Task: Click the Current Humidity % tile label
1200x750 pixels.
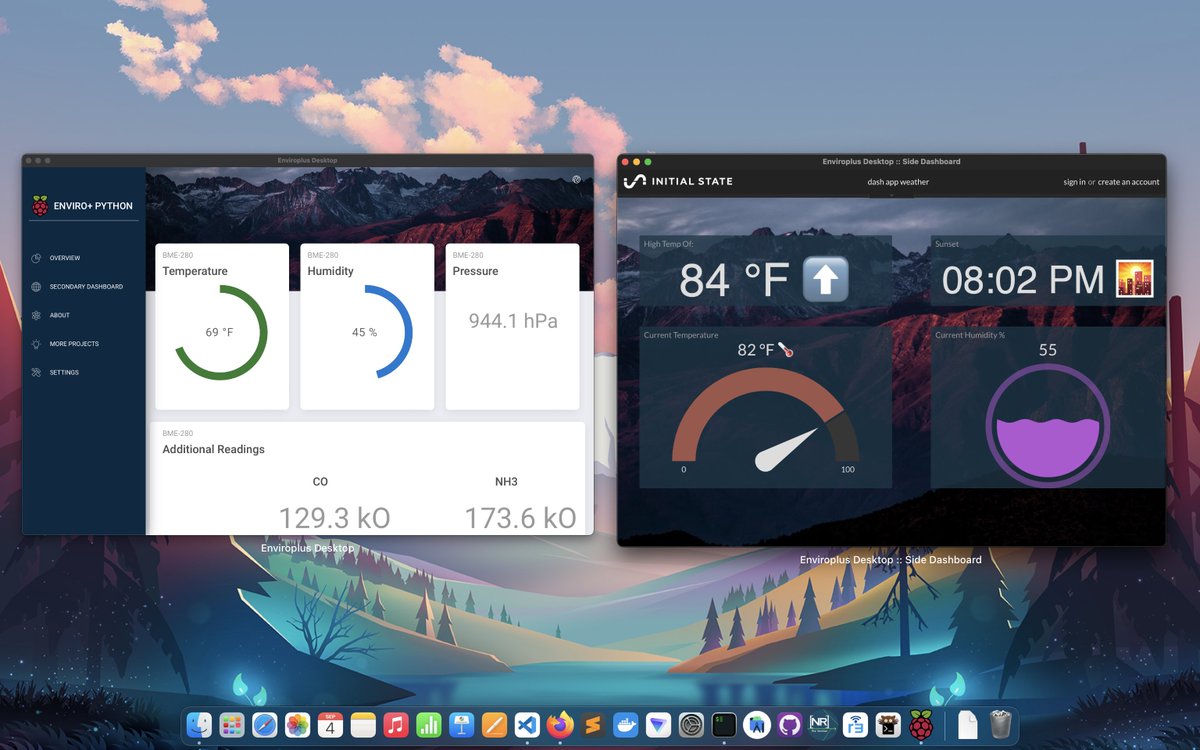Action: coord(970,335)
